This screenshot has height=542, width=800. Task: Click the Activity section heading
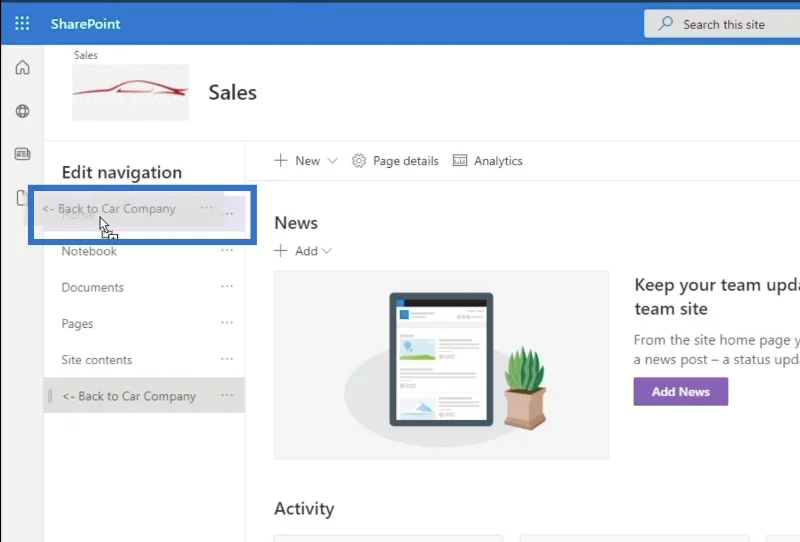coord(304,508)
